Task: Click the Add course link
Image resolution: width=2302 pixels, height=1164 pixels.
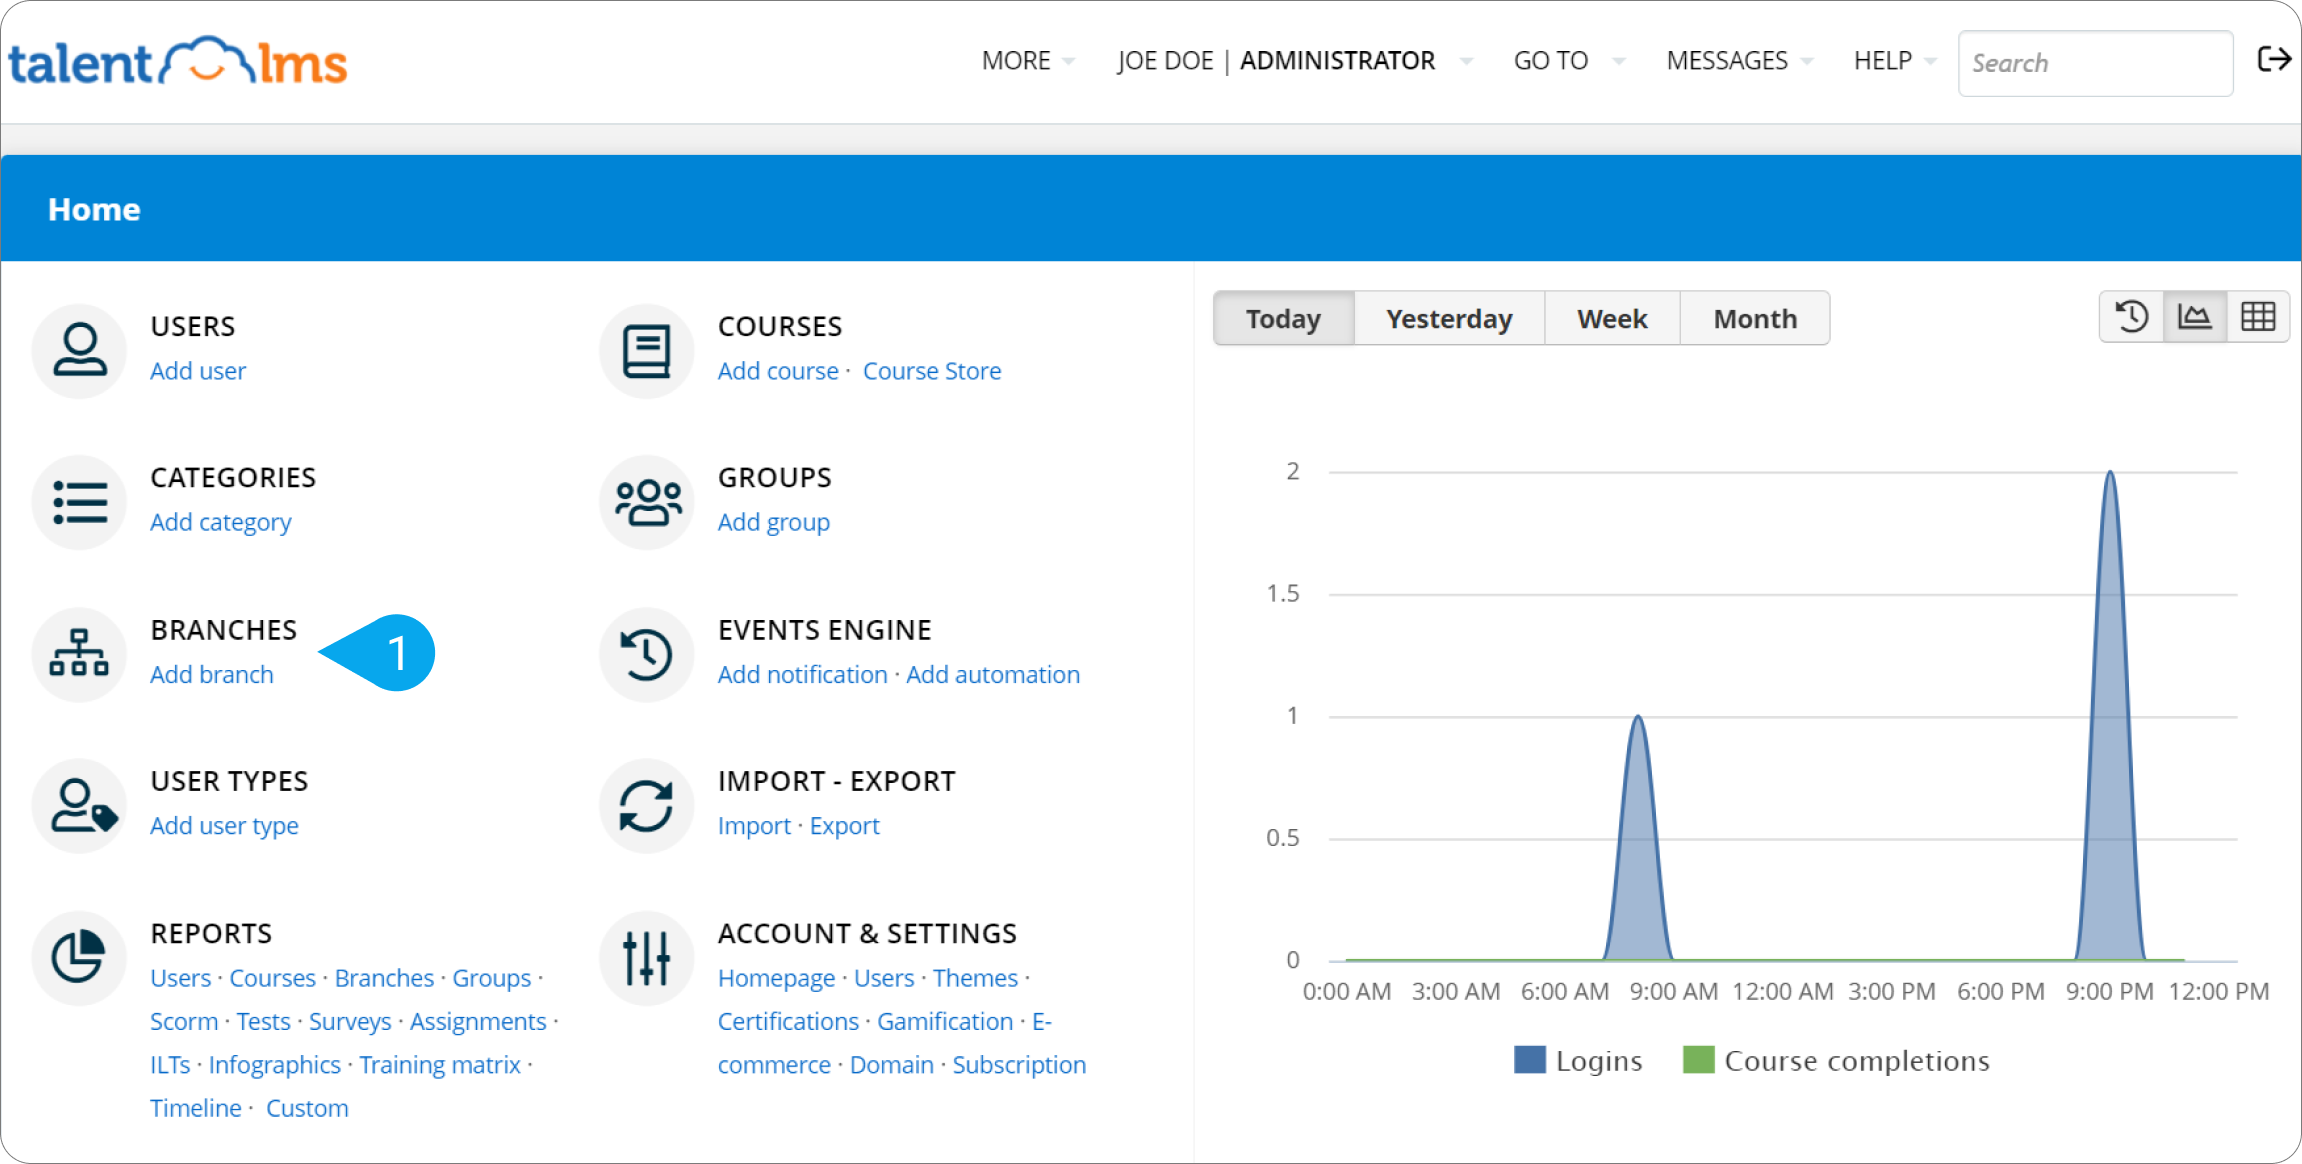Action: (x=778, y=371)
